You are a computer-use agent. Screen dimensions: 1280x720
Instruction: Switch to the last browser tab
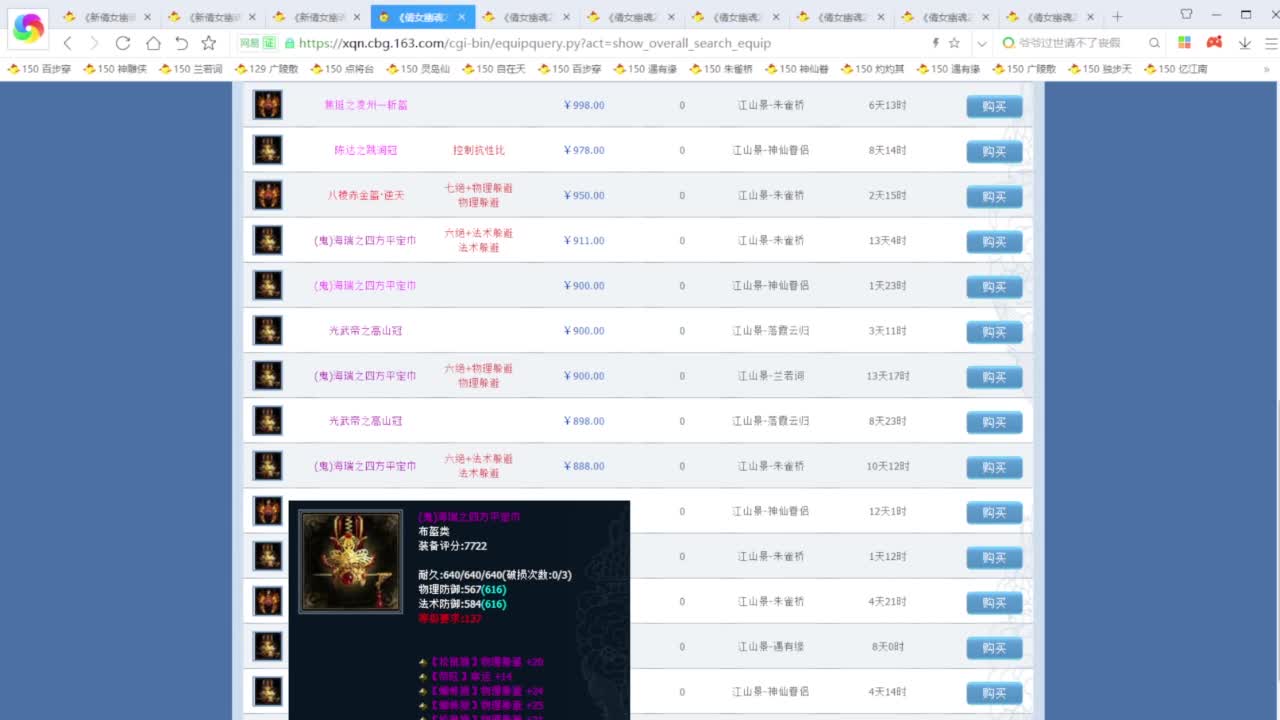(x=1048, y=17)
